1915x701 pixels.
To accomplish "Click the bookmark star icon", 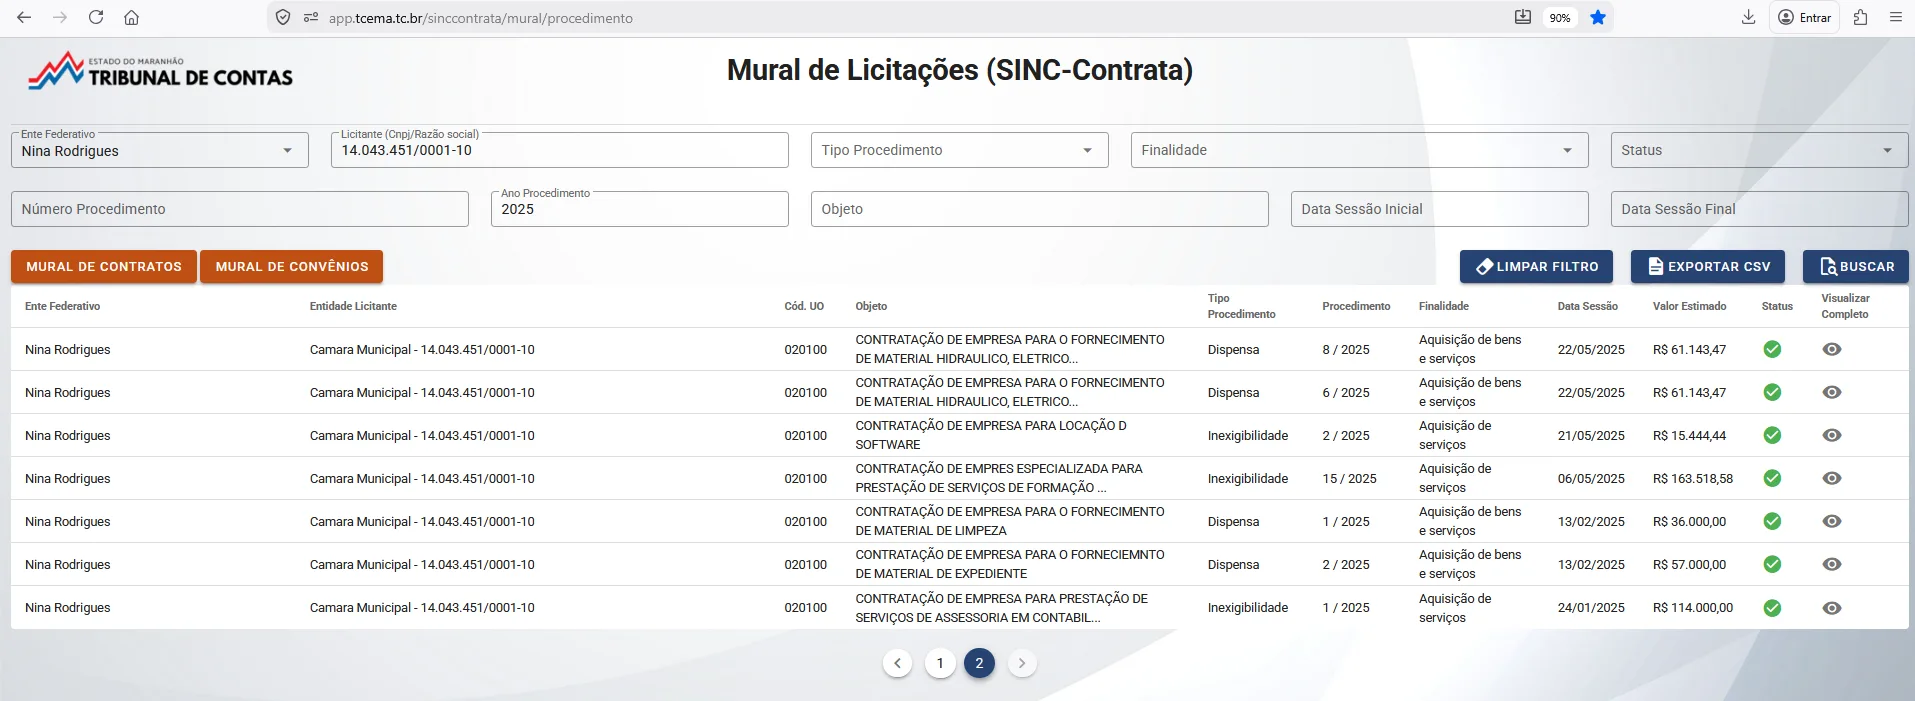I will point(1598,17).
